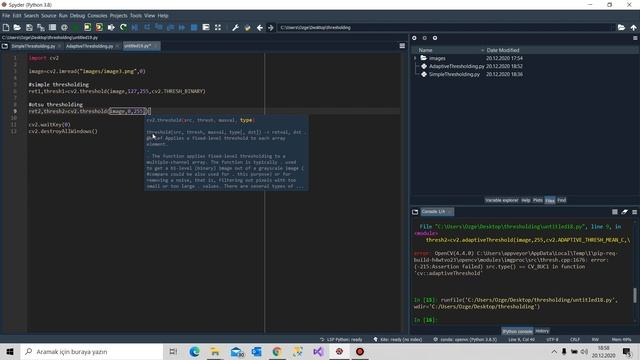Switch to the Plots pane tab
The image size is (640, 360).
[538, 200]
